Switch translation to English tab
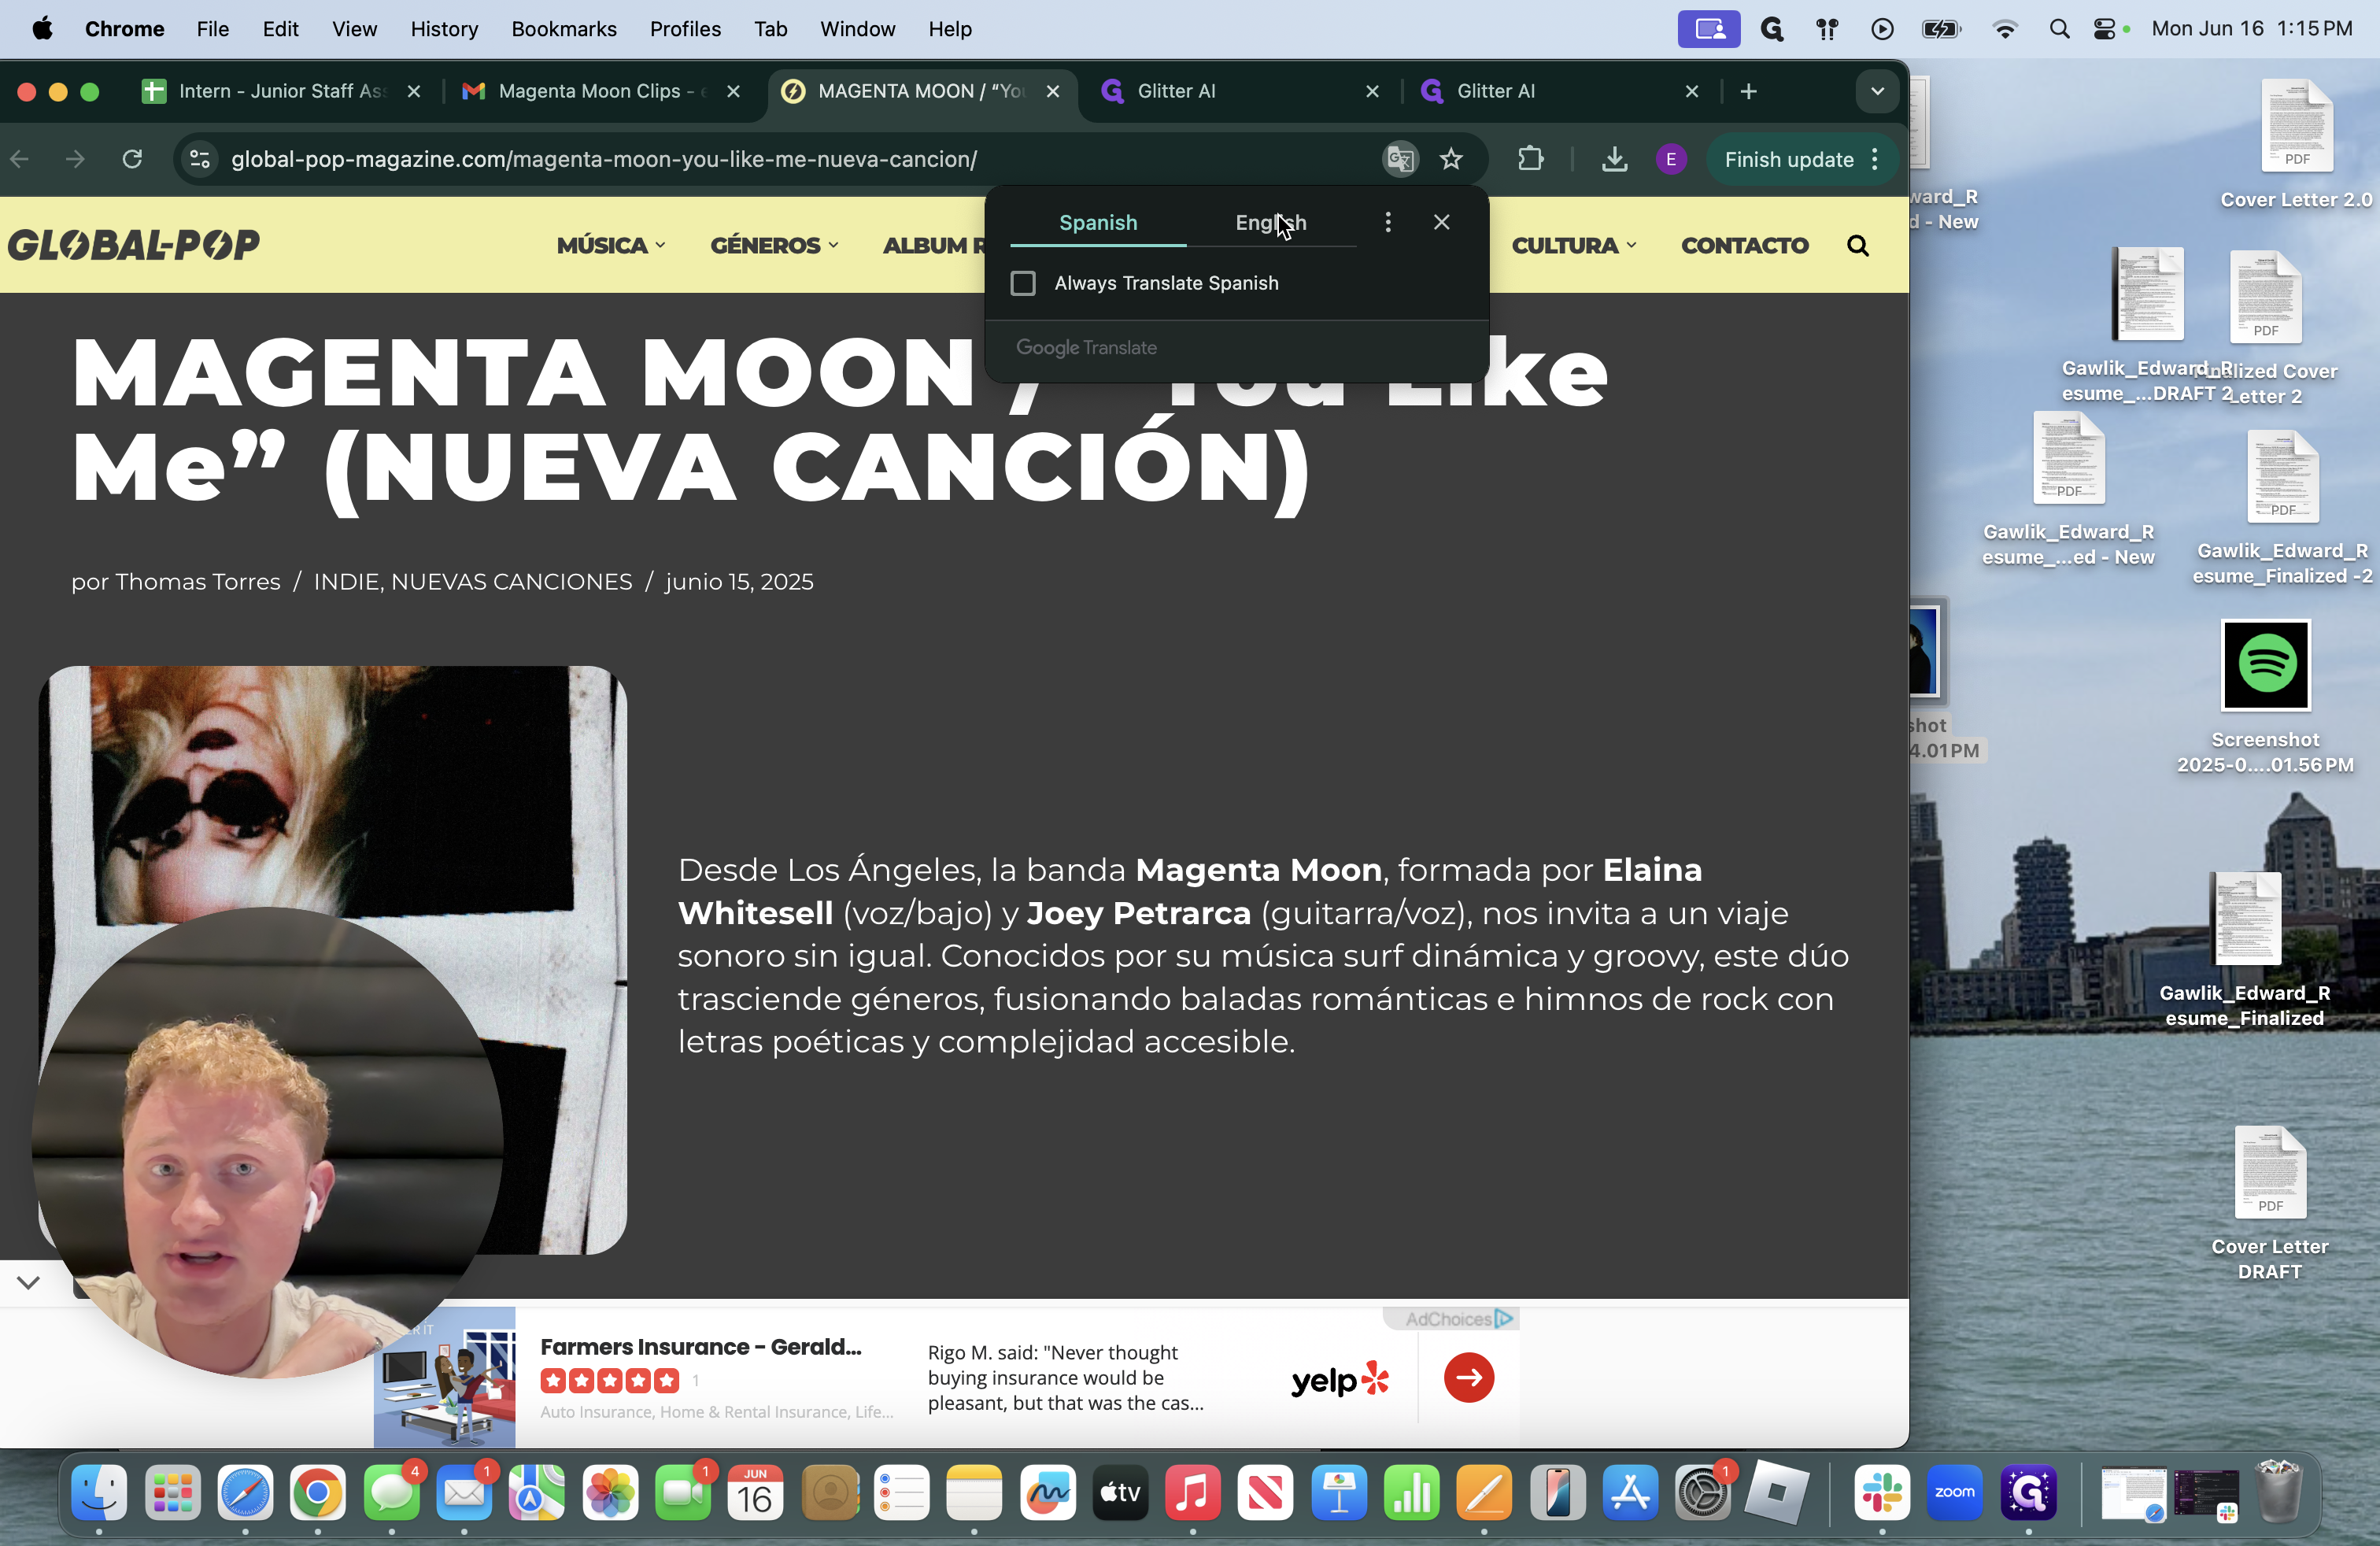The width and height of the screenshot is (2380, 1546). click(x=1270, y=222)
